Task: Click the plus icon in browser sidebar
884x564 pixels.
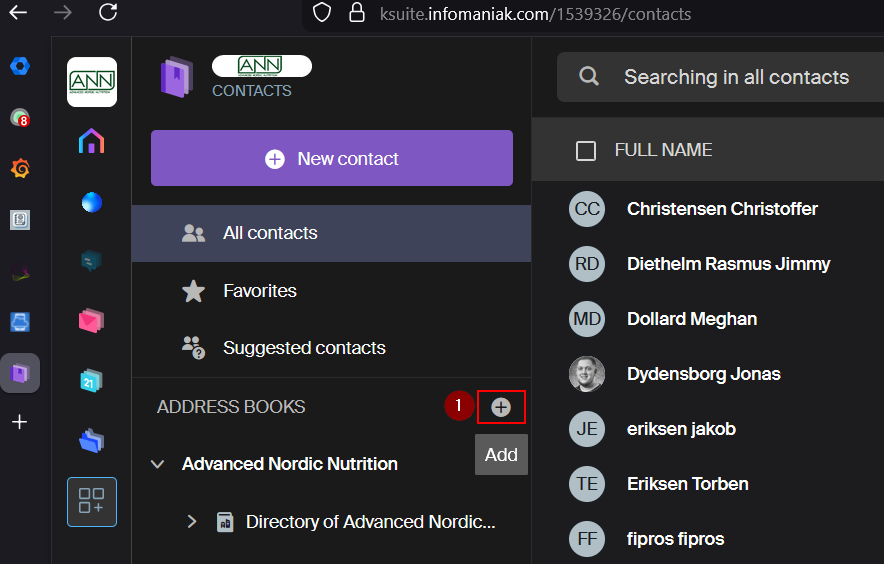Action: [x=19, y=422]
